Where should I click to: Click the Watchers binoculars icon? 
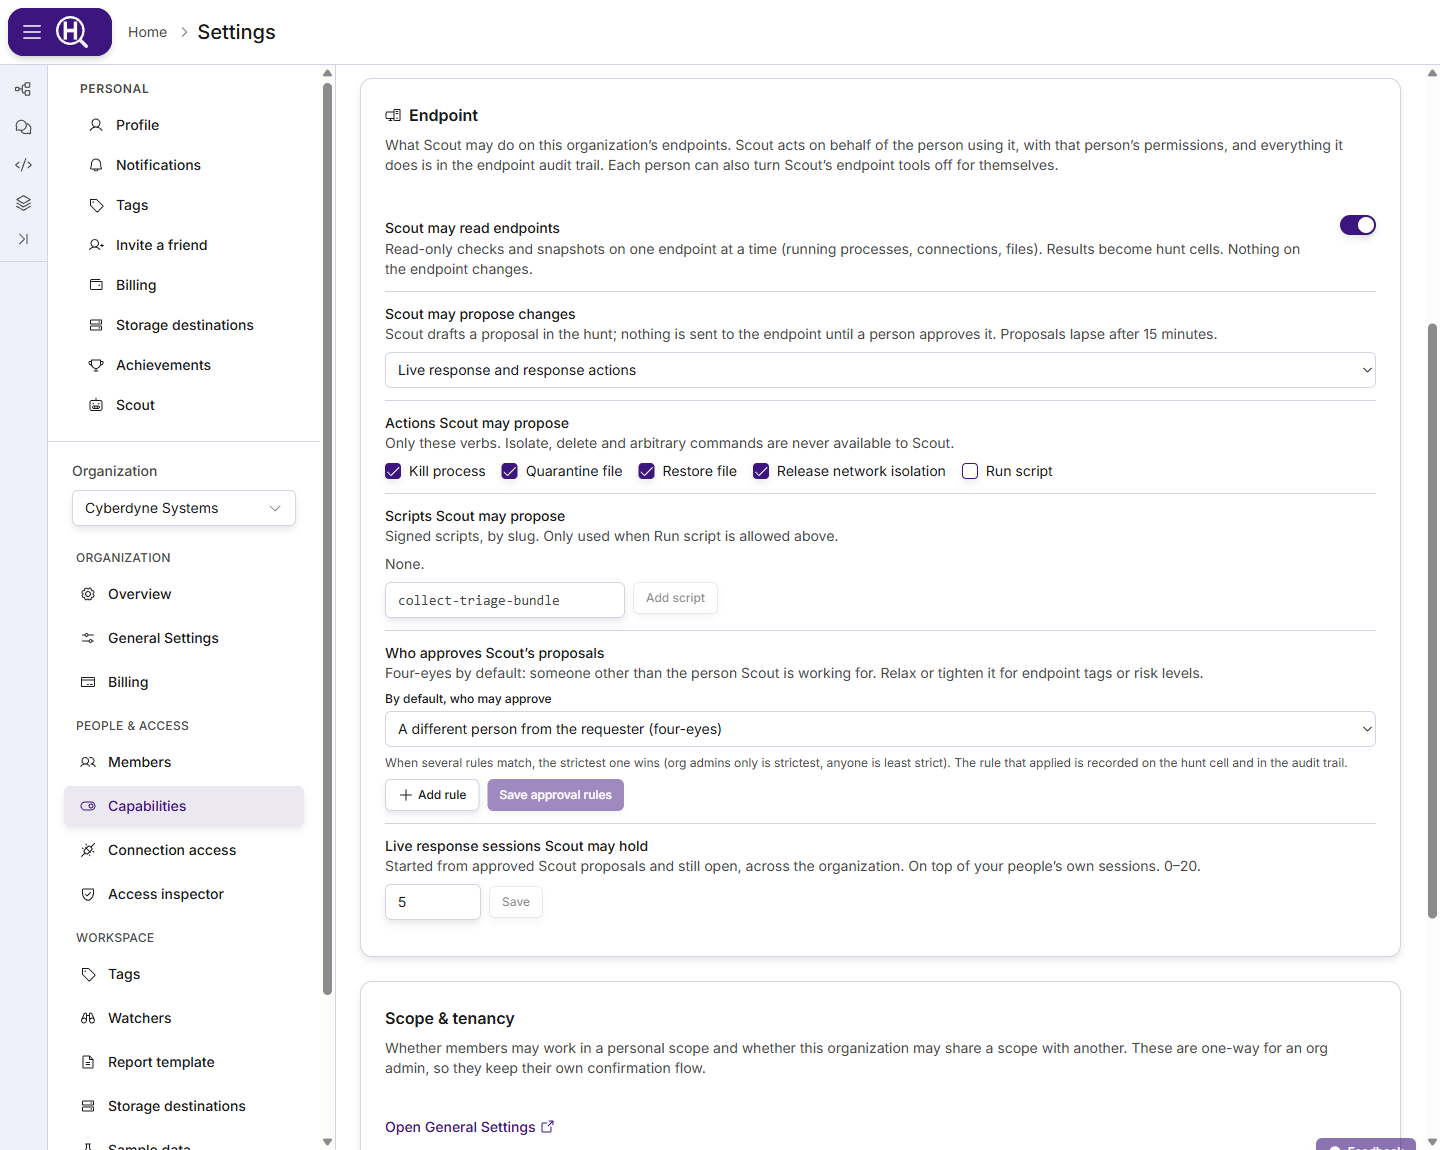click(x=88, y=1018)
